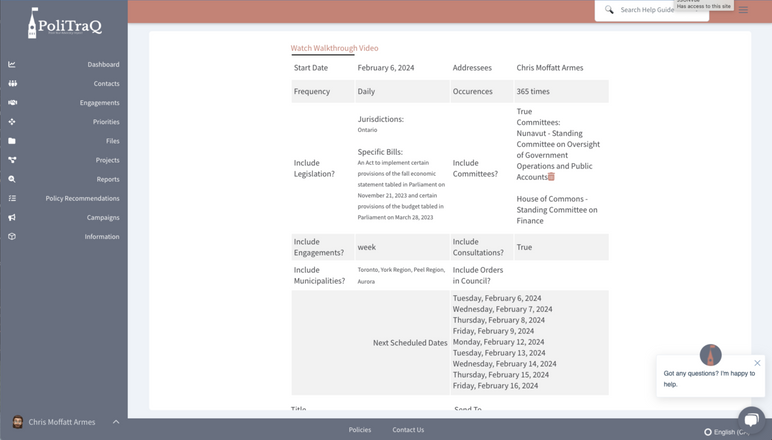Click the Search Help Guide field
The height and width of the screenshot is (440, 772).
coord(651,10)
